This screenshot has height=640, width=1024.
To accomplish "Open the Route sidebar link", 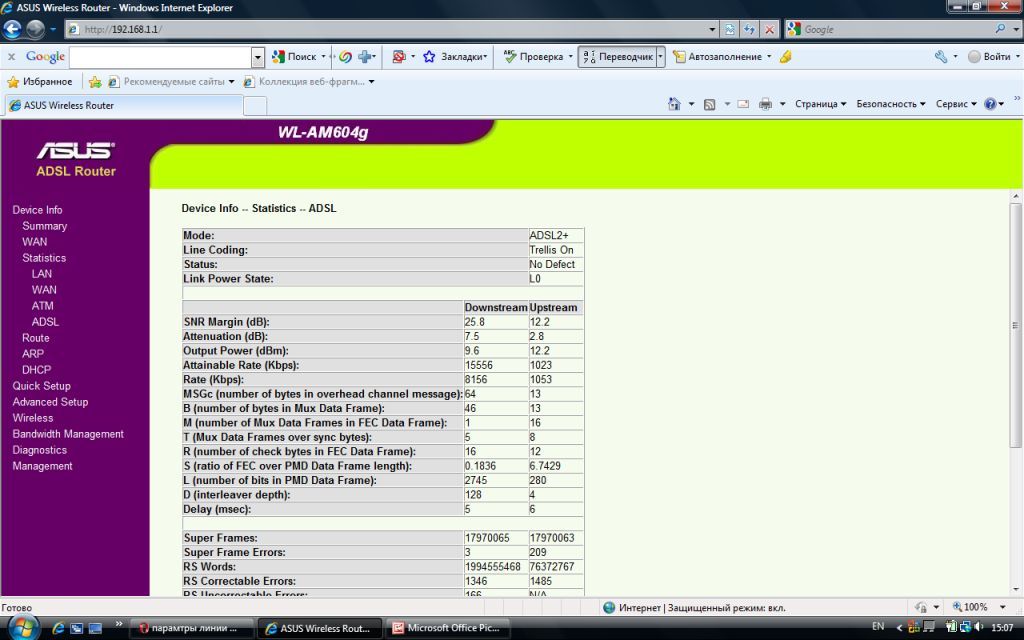I will [35, 338].
